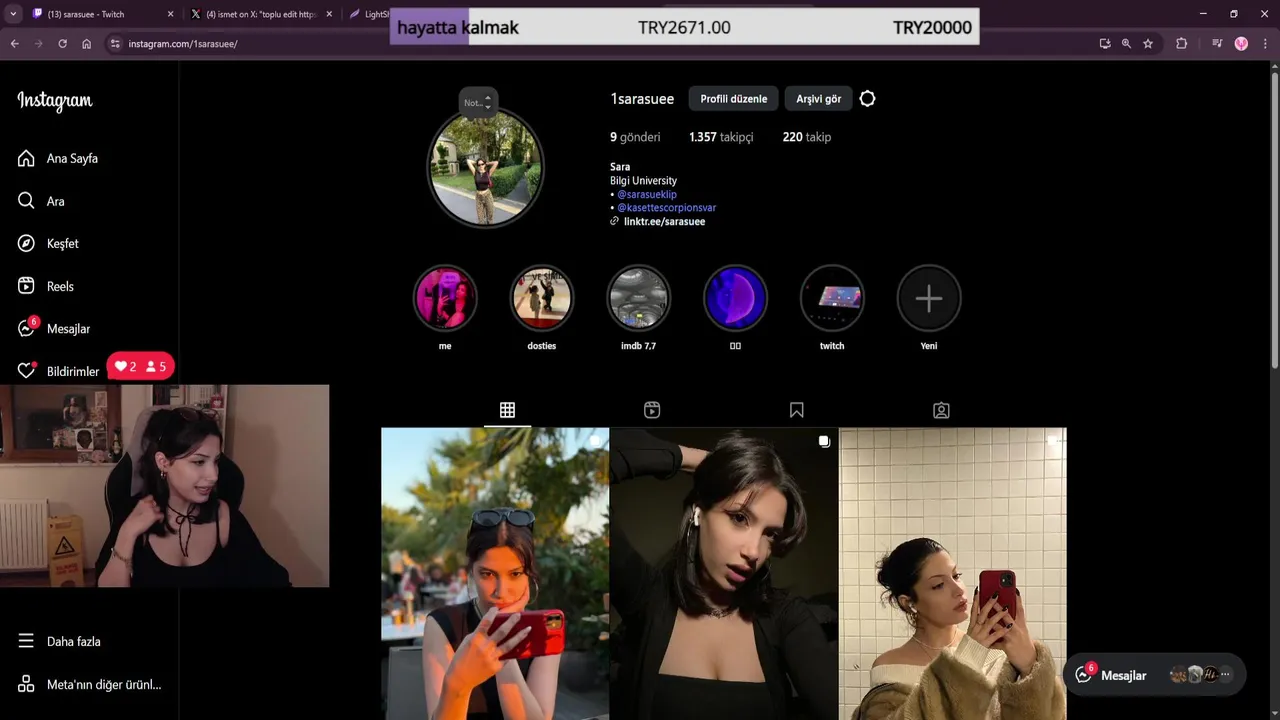1280x720 pixels.
Task: Open Instagram home via Ana Sayfa icon
Action: tap(26, 158)
